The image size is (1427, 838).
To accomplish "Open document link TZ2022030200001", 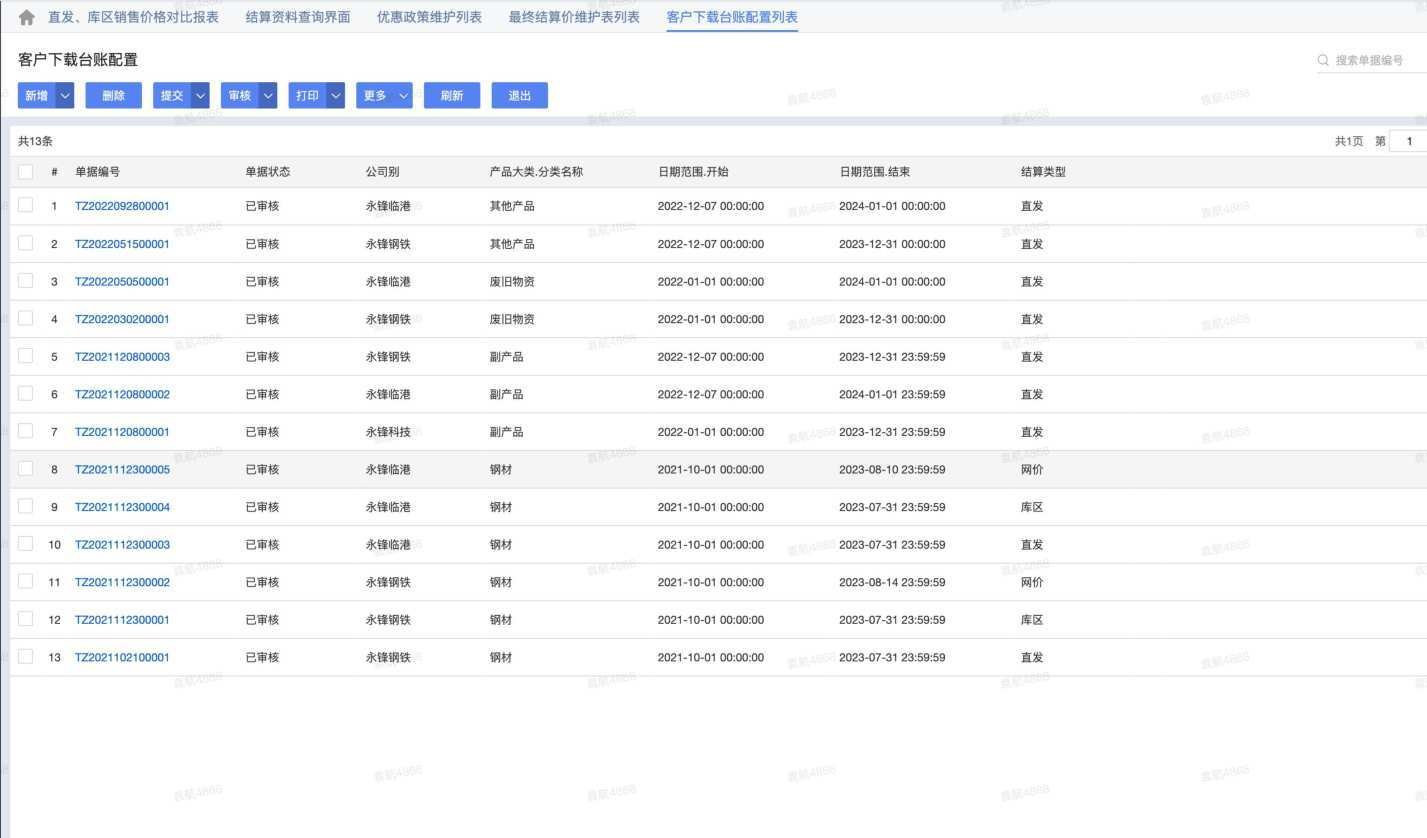I will click(122, 319).
